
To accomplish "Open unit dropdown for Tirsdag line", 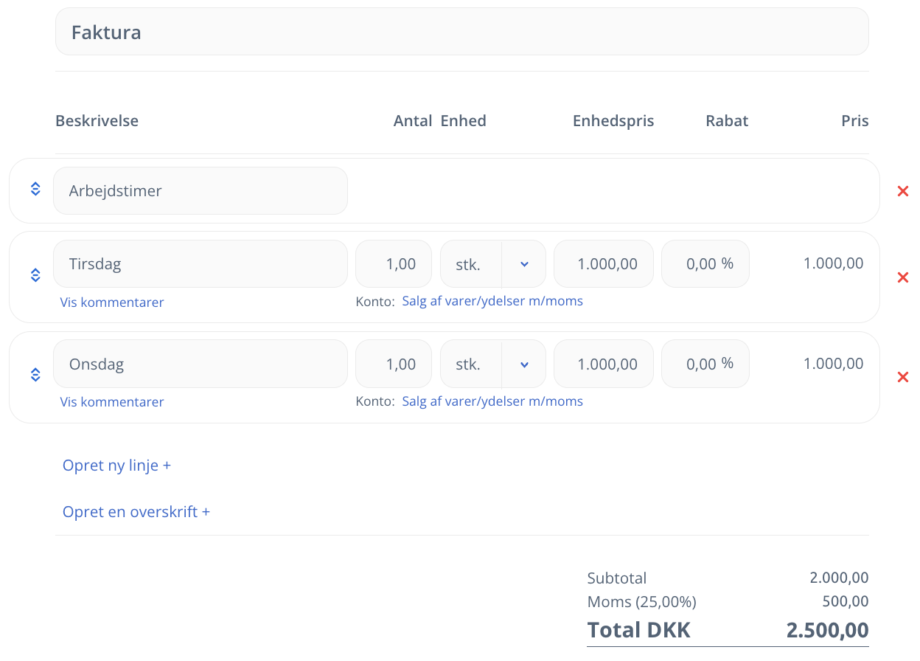I will 524,265.
